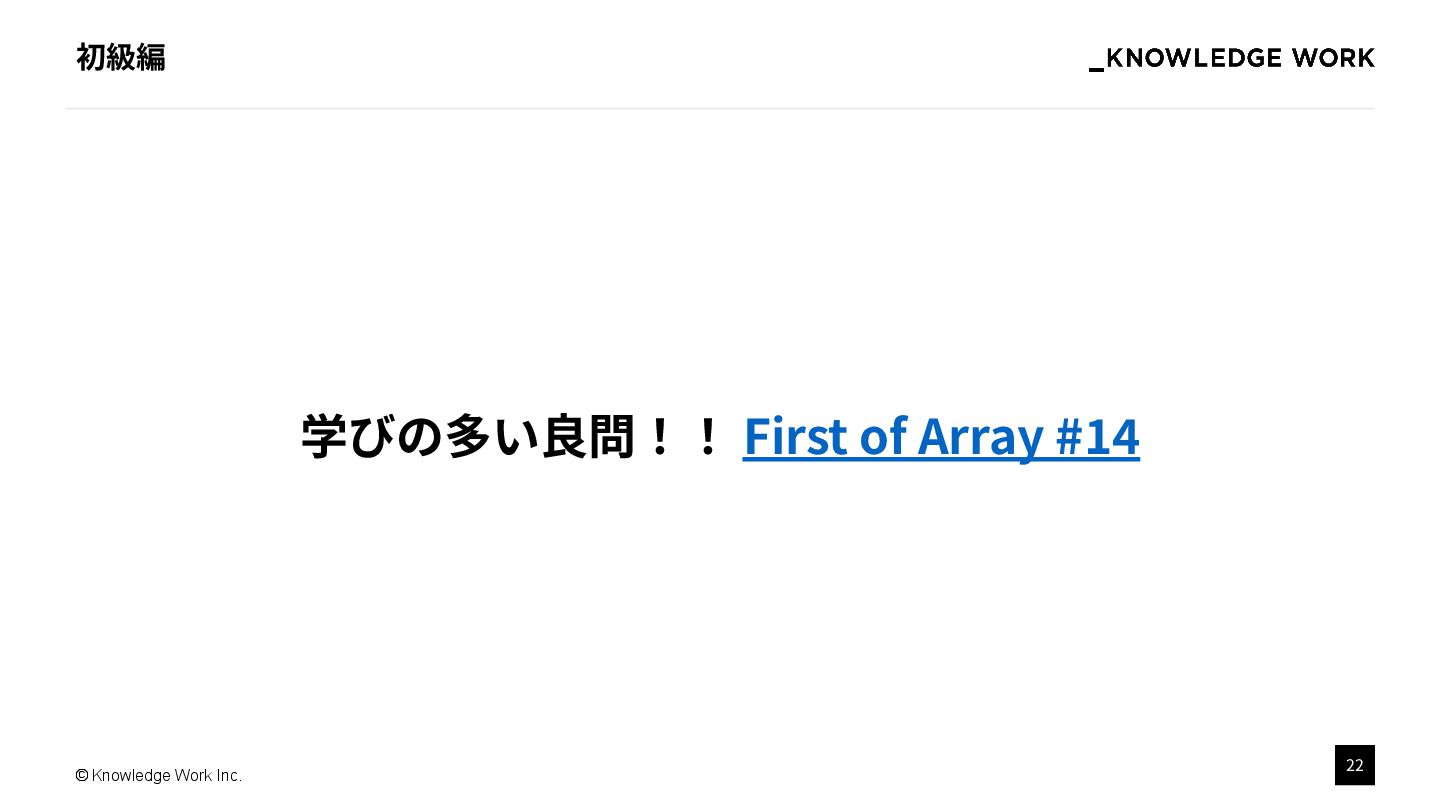Viewport: 1440px width, 810px height.
Task: Click the KNOWLEDGE WORK logo
Action: [1232, 58]
